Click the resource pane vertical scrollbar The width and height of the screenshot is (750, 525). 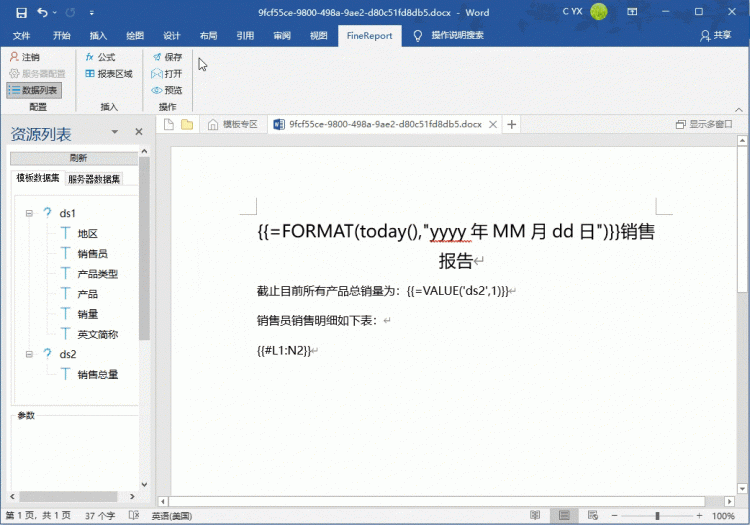[144, 248]
